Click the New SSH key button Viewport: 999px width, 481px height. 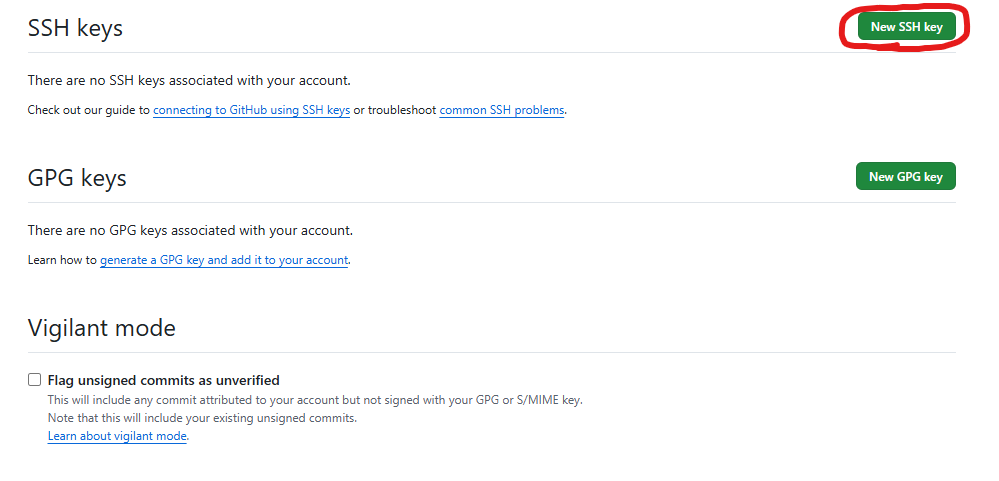click(906, 27)
